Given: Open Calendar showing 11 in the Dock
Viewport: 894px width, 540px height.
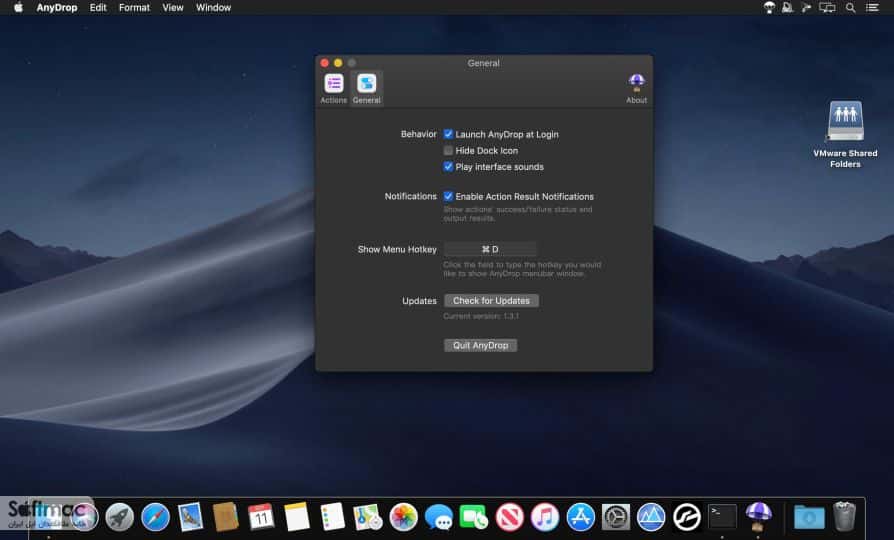Looking at the screenshot, I should click(261, 517).
